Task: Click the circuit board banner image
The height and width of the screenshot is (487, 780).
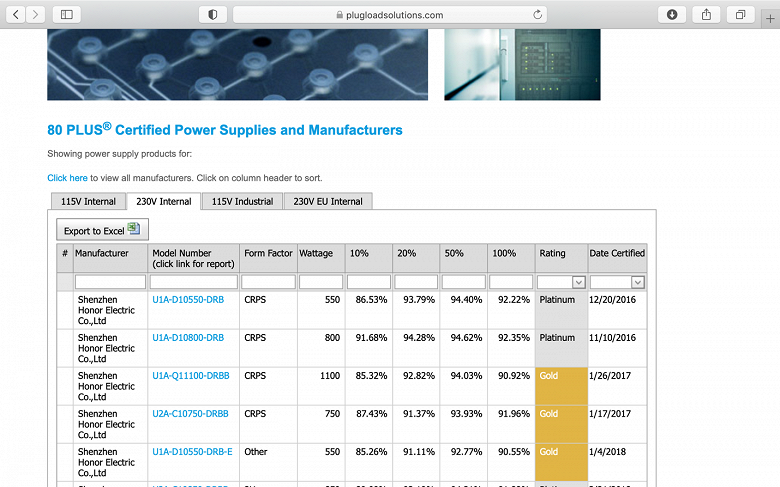Action: (237, 64)
